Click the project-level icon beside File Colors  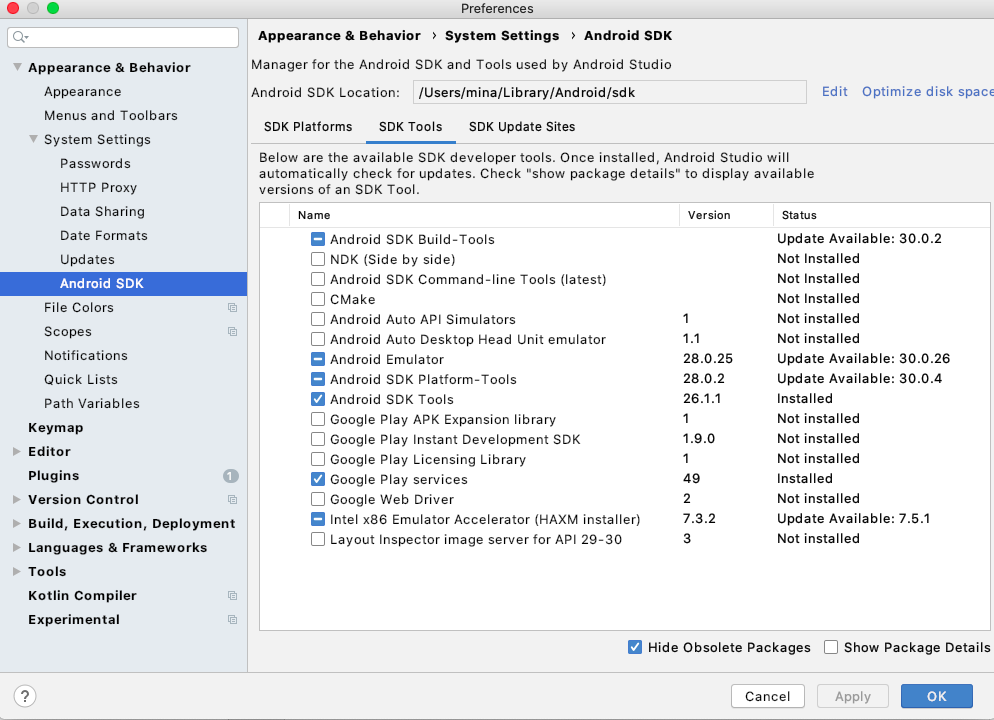[233, 307]
